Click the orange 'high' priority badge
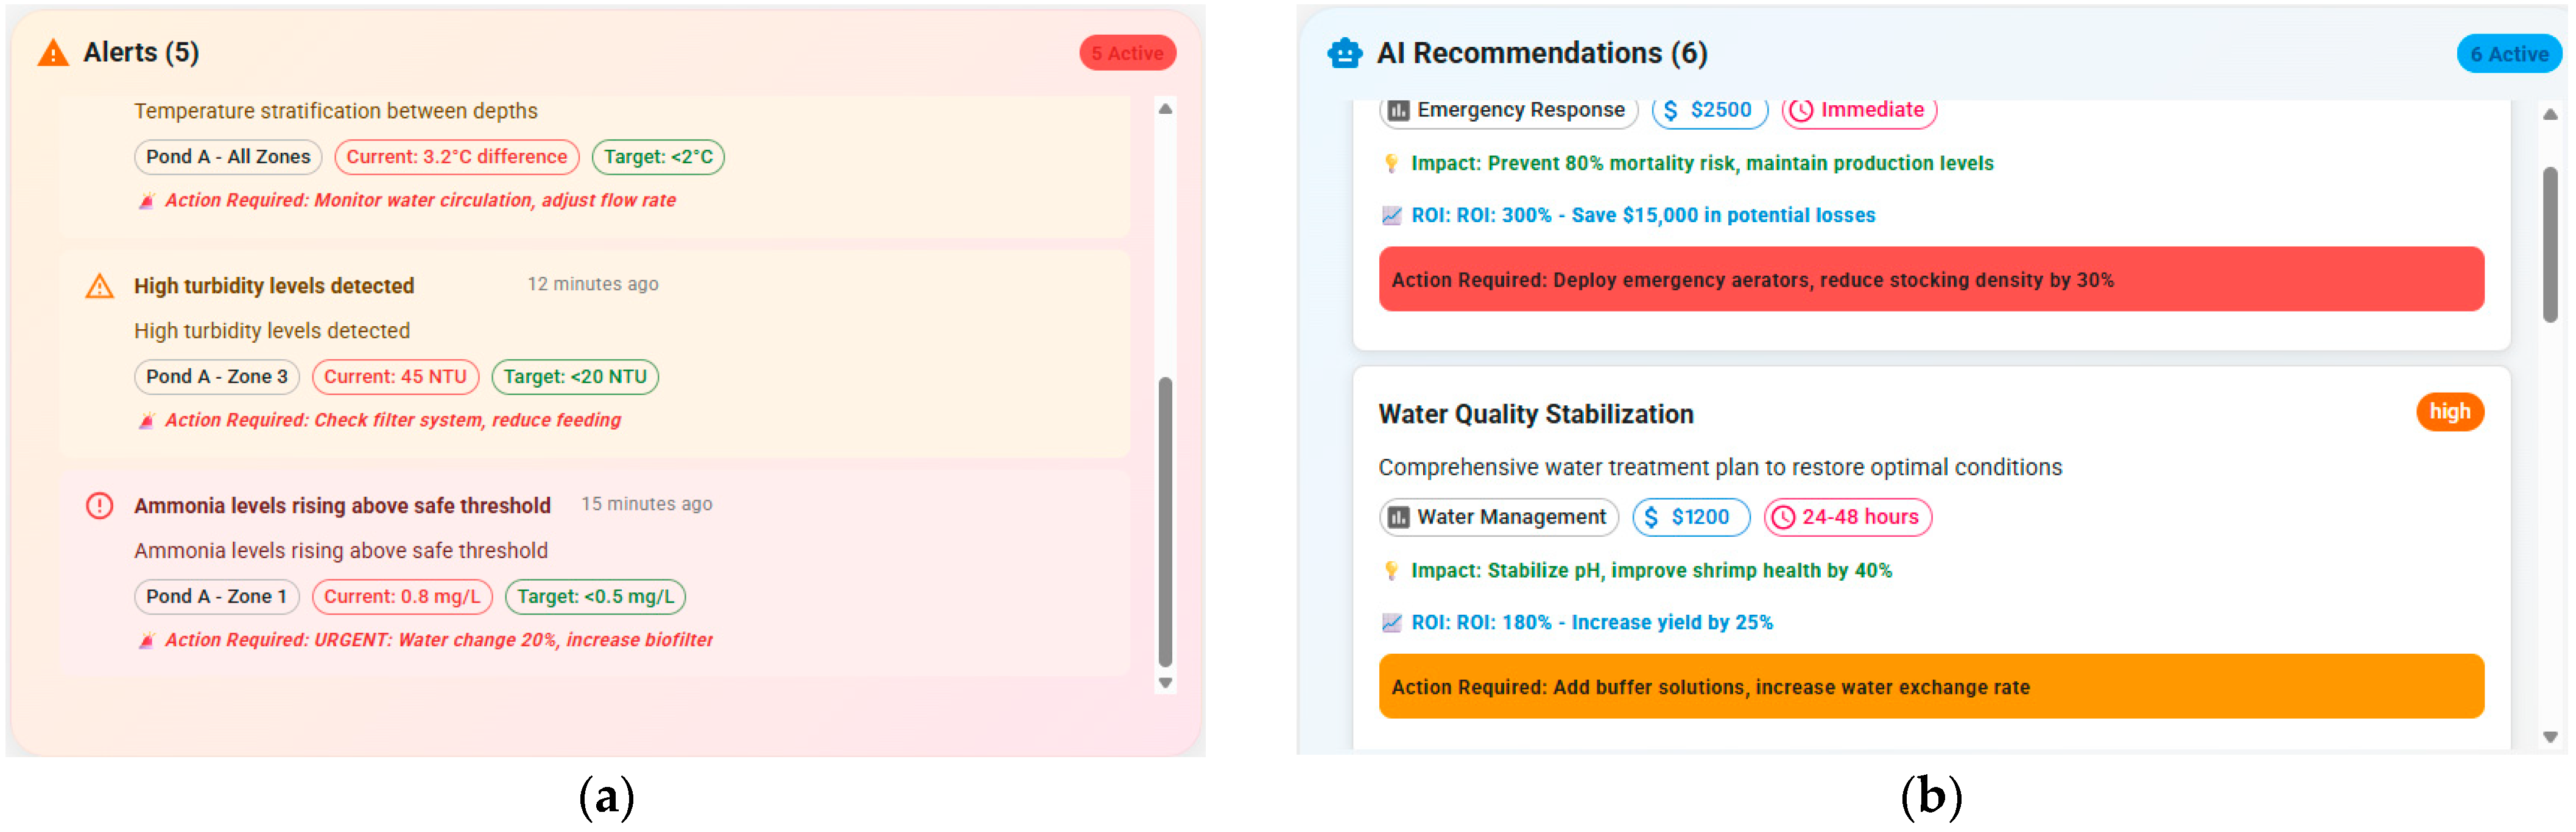Viewport: 2576px width, 832px height. 2449,412
